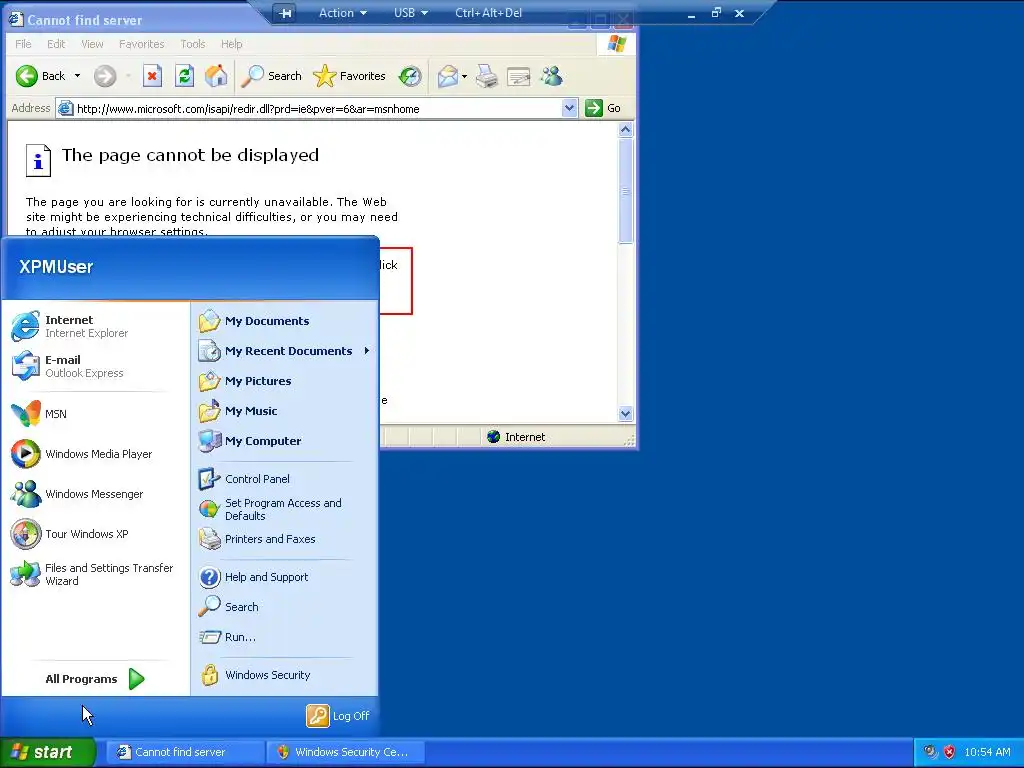Open the Favorites menu in menu bar

[142, 44]
